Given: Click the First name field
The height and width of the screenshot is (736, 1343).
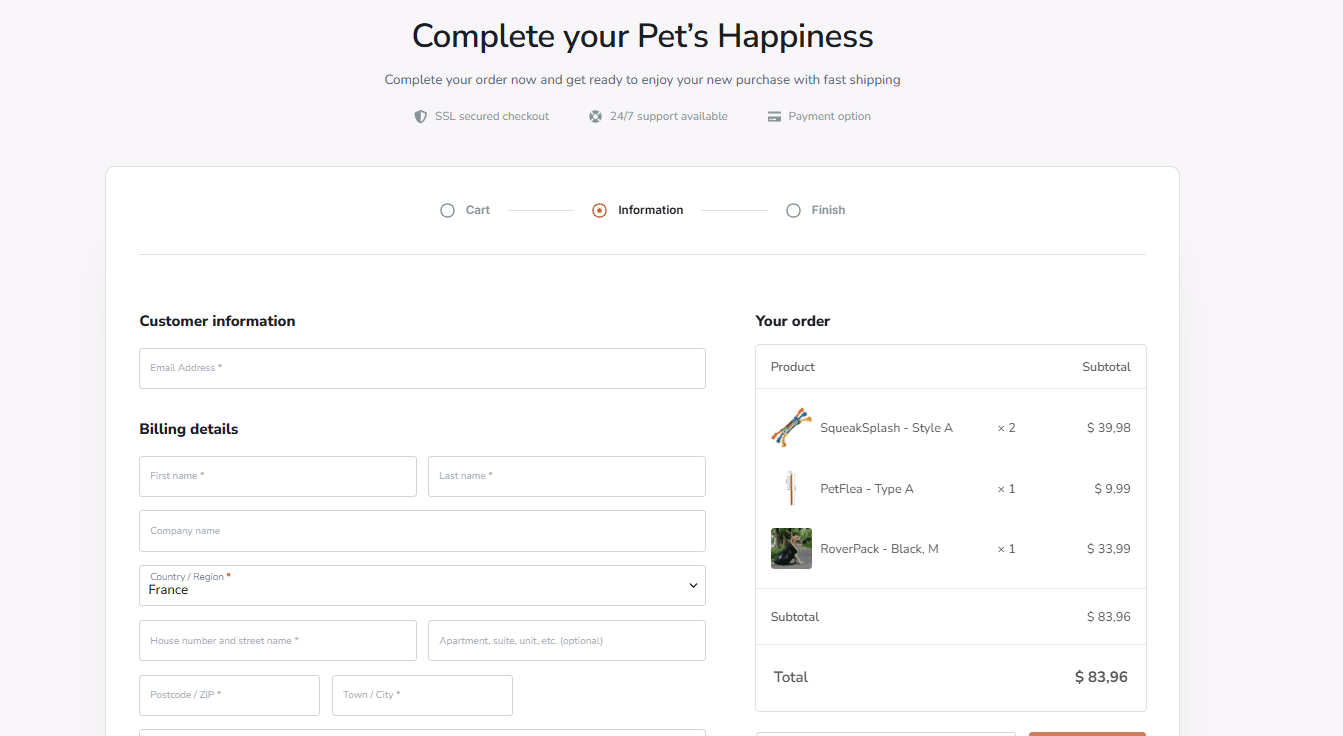Looking at the screenshot, I should click(x=277, y=476).
